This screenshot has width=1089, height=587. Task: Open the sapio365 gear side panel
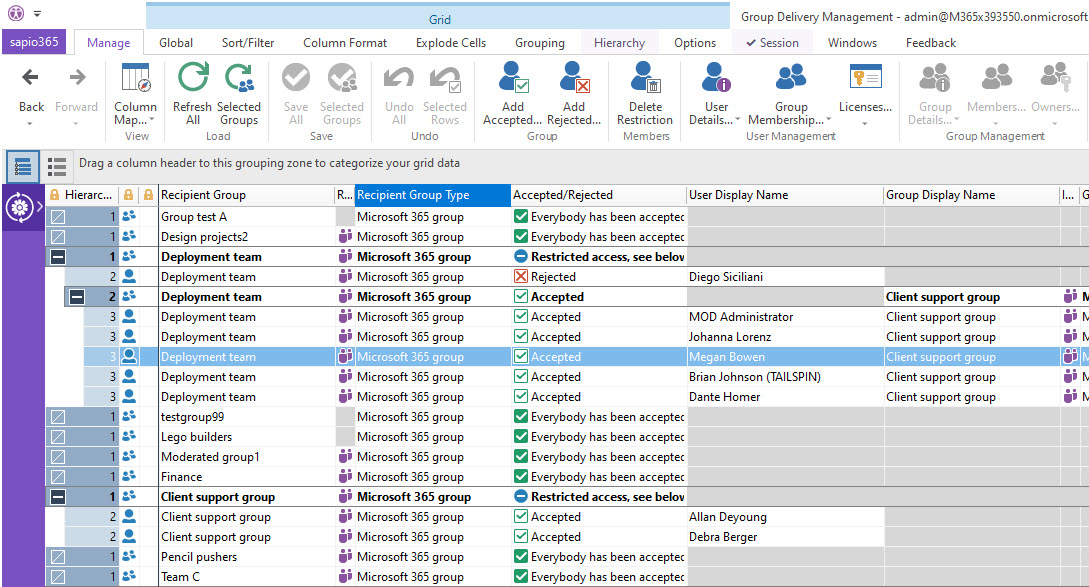tap(19, 207)
